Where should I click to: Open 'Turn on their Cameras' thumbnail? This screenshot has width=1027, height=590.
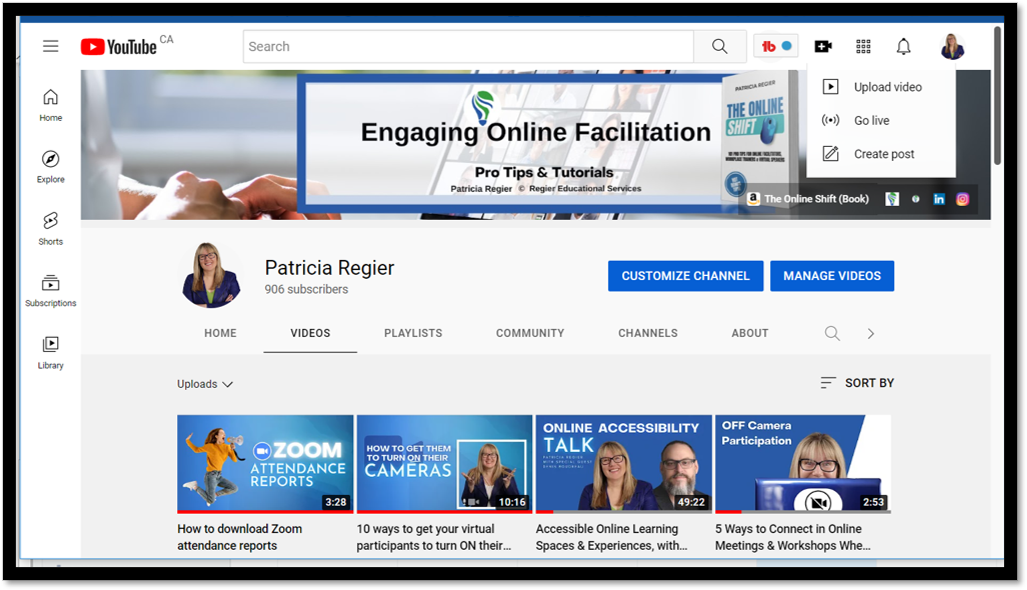(444, 464)
